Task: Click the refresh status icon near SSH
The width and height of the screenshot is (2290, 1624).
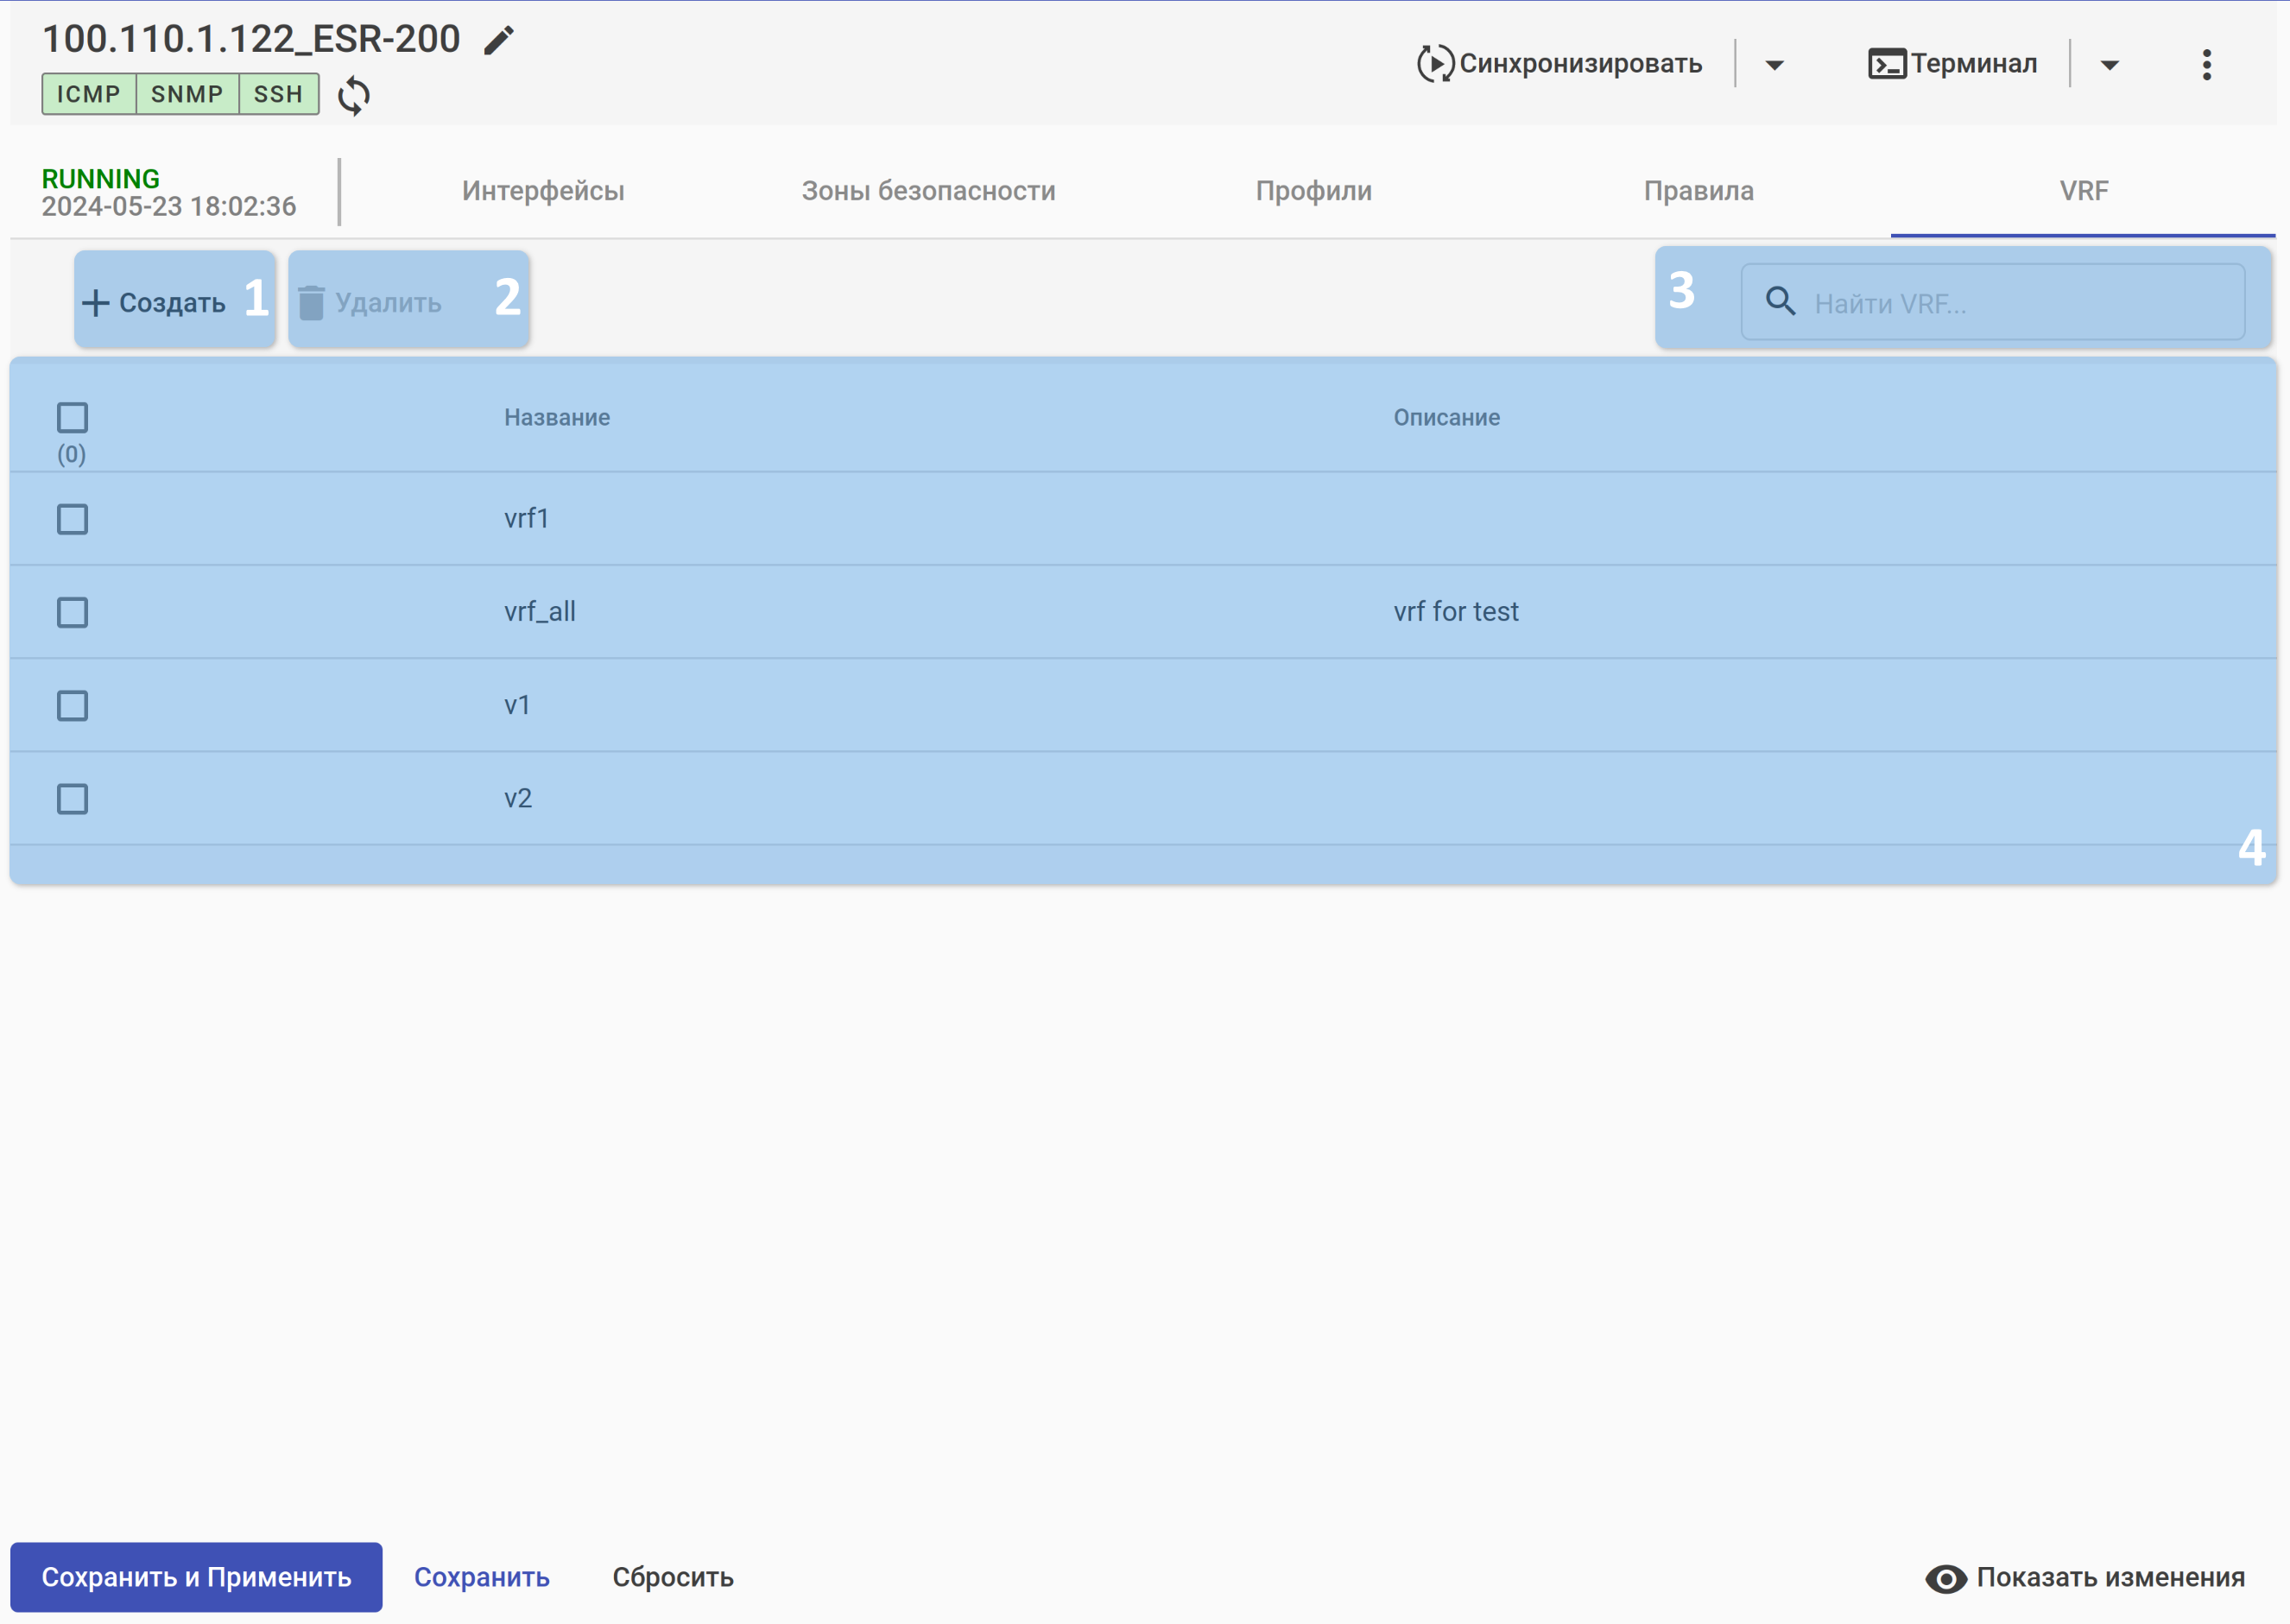Action: pos(353,96)
